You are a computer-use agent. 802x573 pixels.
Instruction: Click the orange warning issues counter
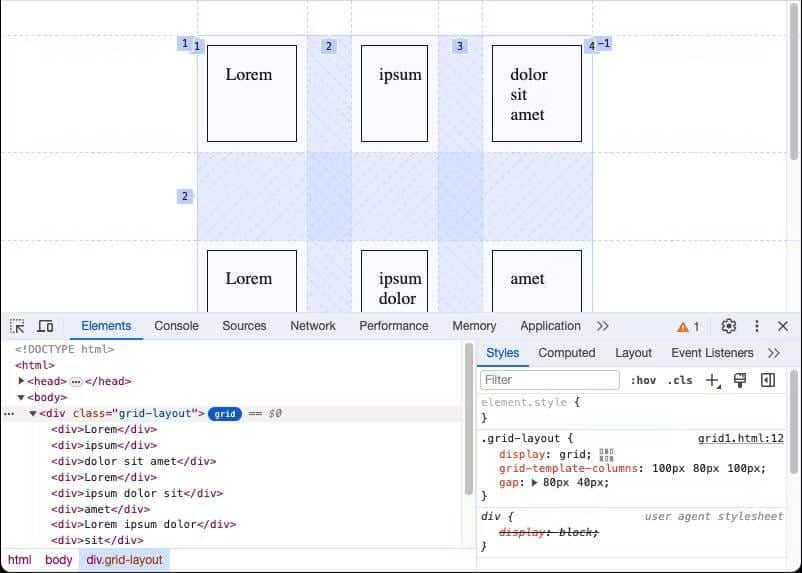688,326
